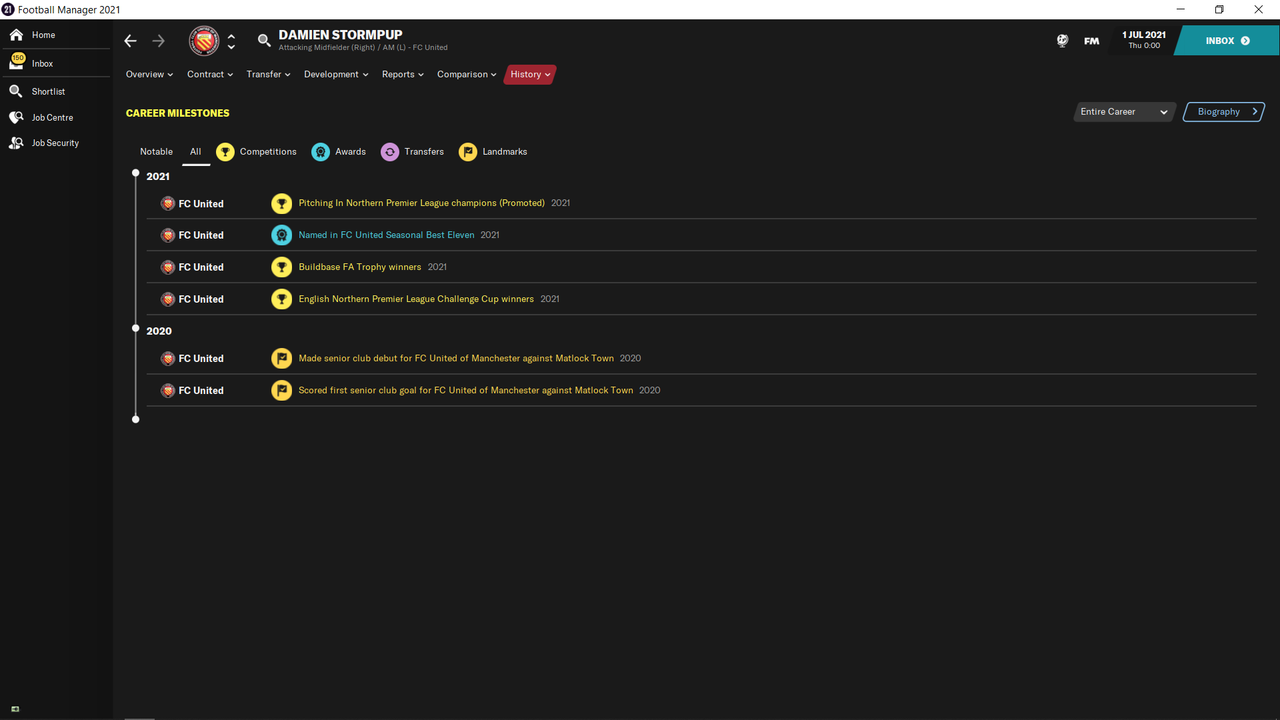
Task: Open Made senior club debut milestone
Action: tap(456, 358)
